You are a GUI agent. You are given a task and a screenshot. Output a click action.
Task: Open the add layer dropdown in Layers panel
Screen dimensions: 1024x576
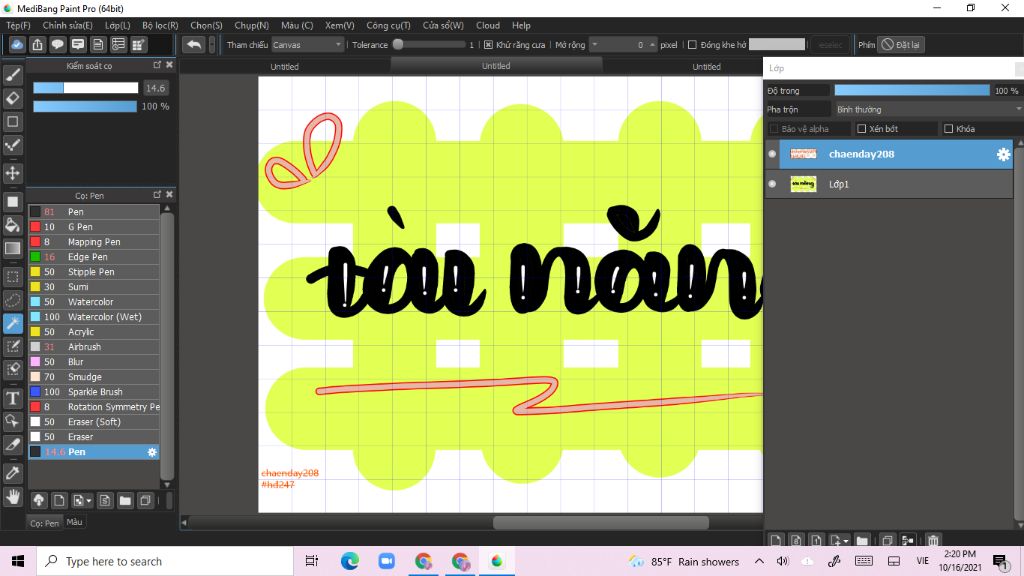coord(839,540)
